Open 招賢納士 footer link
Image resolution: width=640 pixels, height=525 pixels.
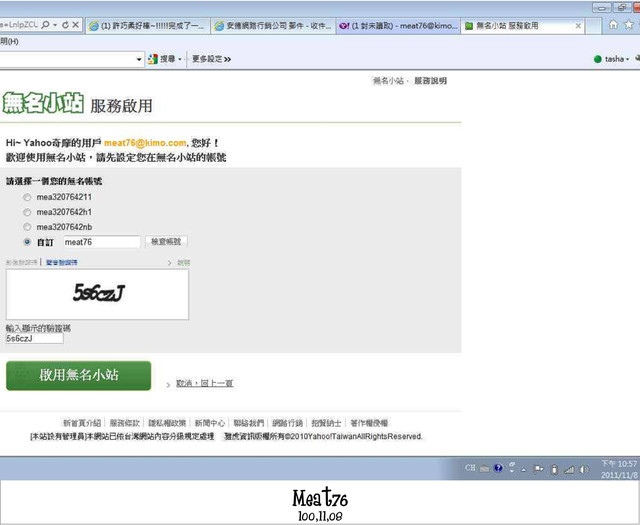pos(326,423)
